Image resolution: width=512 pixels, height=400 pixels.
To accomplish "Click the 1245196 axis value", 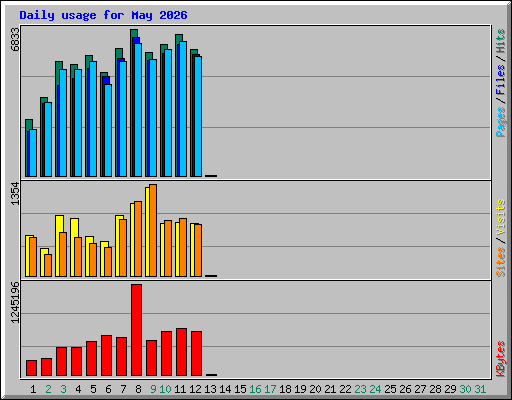I will pos(15,303).
